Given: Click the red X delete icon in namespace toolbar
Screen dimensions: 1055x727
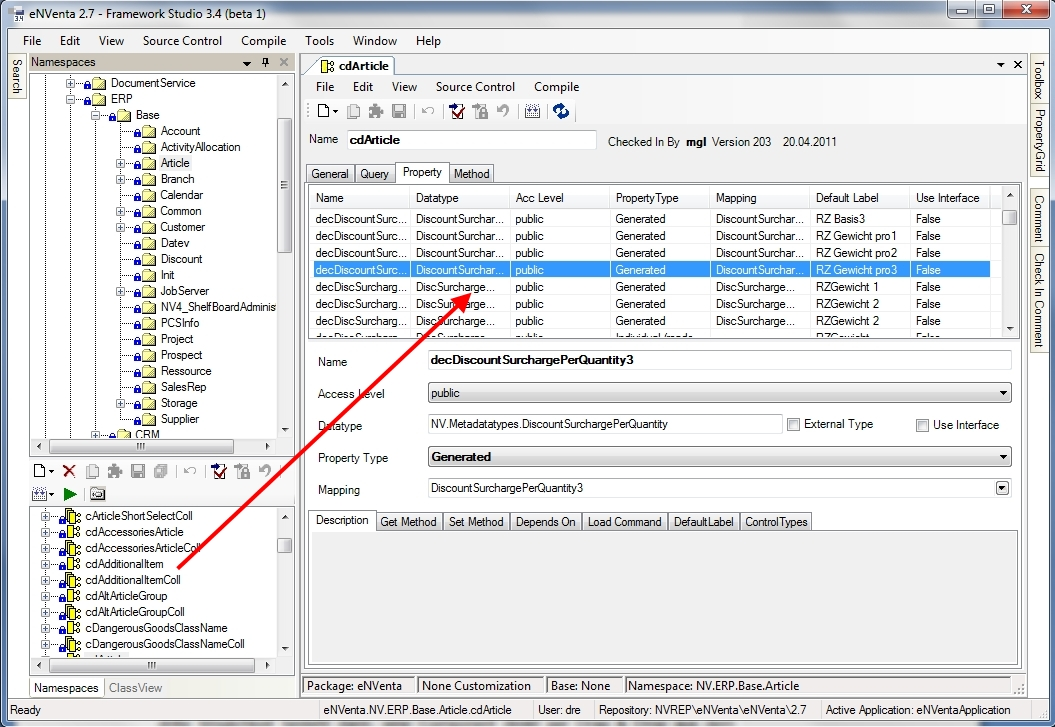Looking at the screenshot, I should [x=69, y=471].
